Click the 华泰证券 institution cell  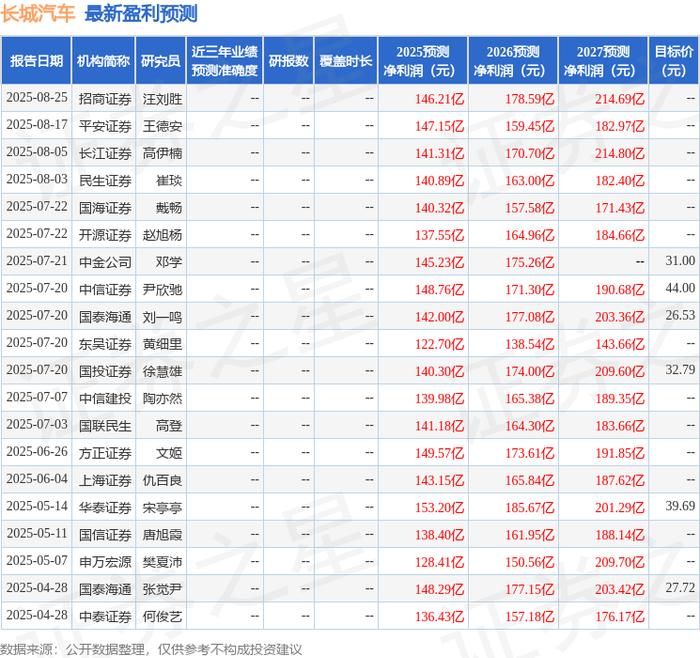[105, 508]
